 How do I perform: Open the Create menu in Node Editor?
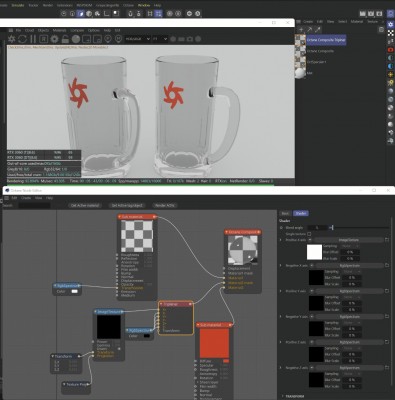point(26,198)
